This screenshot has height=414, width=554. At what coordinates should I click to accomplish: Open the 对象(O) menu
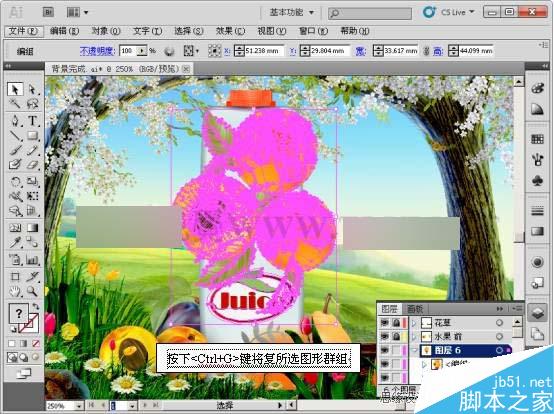tap(106, 31)
